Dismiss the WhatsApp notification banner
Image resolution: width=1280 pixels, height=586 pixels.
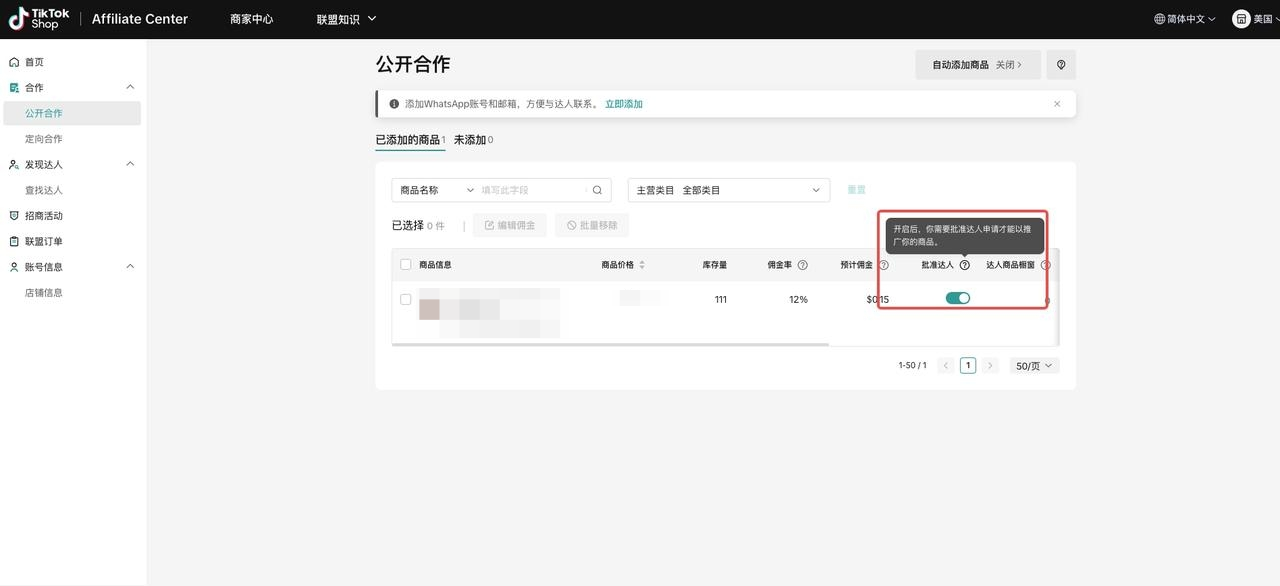(x=1057, y=104)
